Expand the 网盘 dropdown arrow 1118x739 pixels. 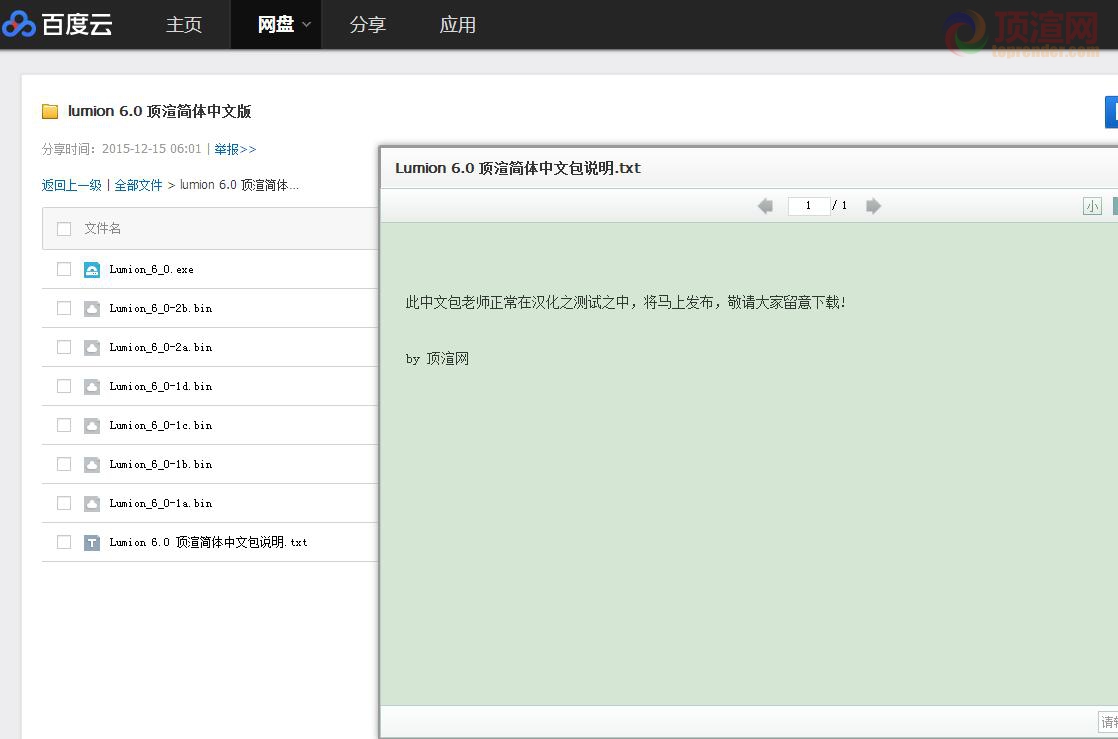click(307, 24)
